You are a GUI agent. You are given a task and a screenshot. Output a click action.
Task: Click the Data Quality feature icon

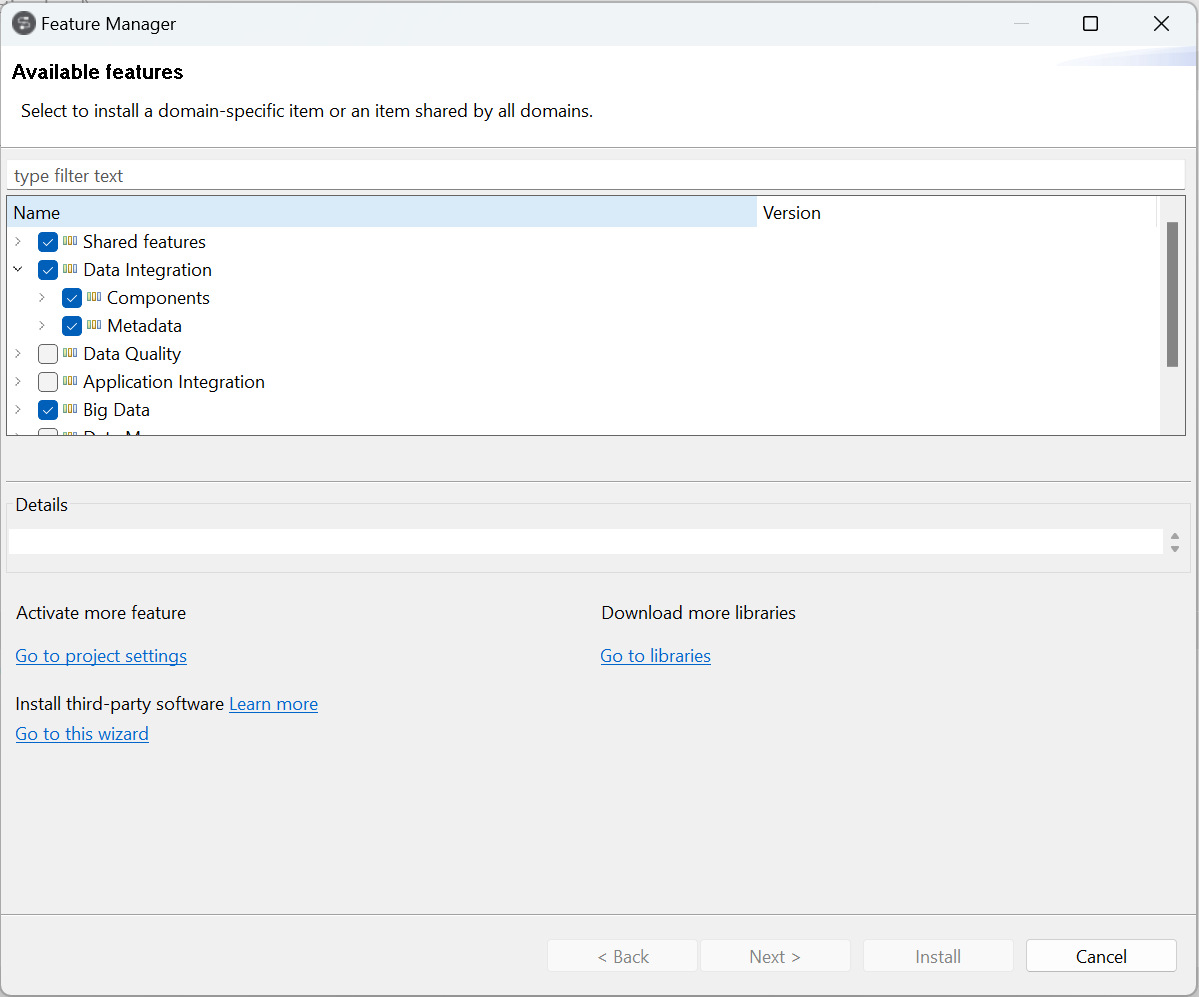coord(69,353)
